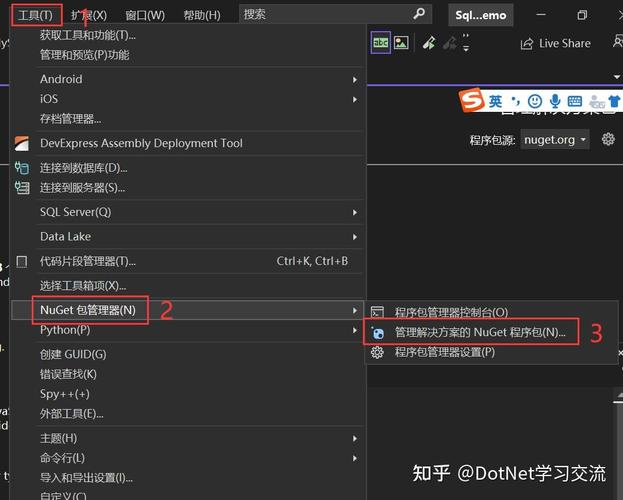This screenshot has height=500, width=623.
Task: Click the gear icon beside nuget.org
Action: 608,139
